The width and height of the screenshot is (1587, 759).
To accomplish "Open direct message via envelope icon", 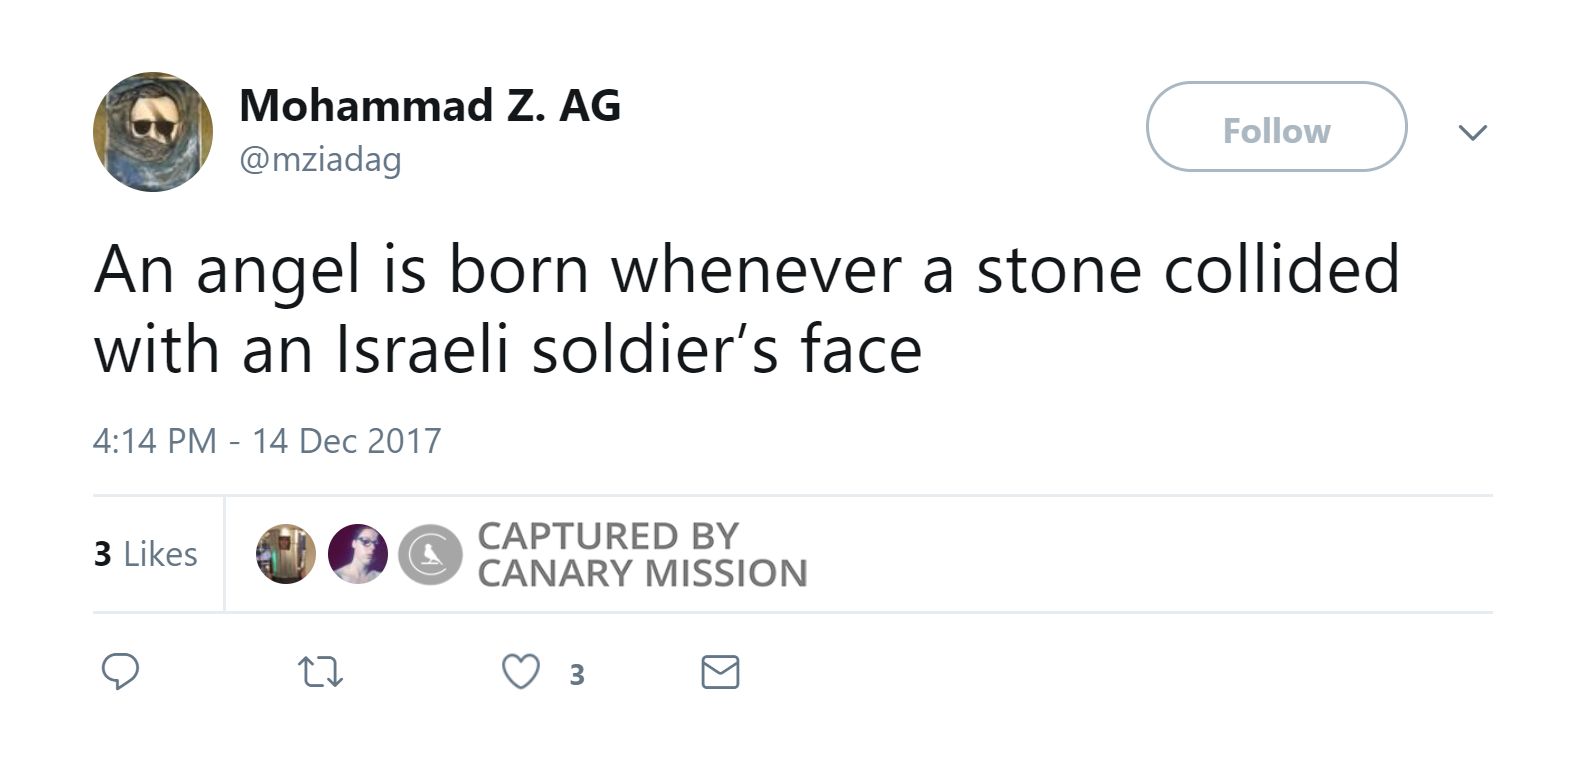I will pyautogui.click(x=721, y=671).
